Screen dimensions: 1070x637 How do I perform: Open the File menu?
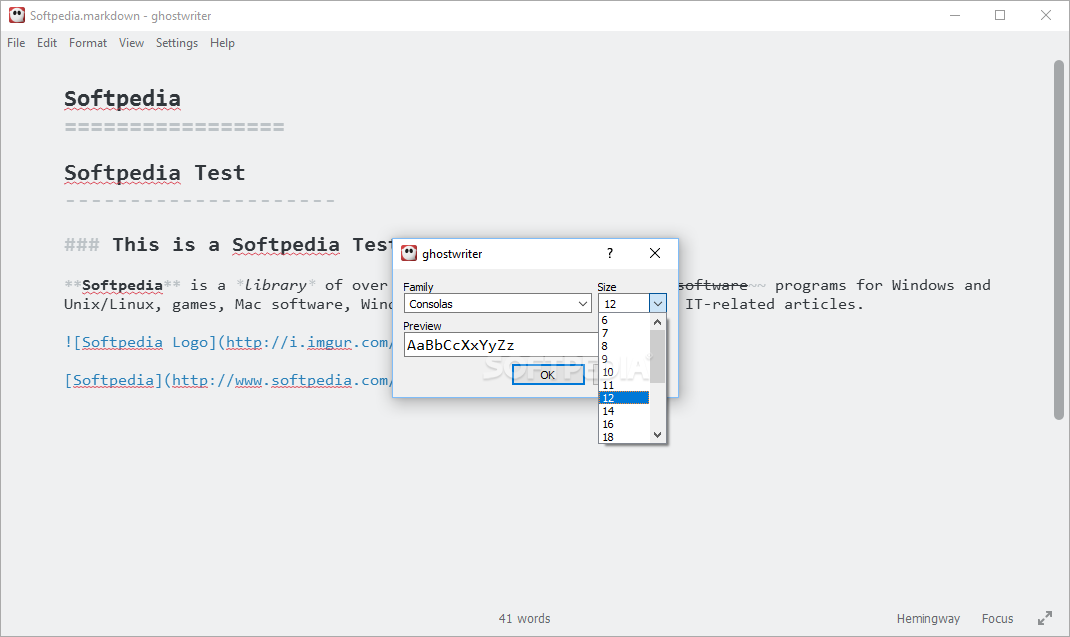coord(16,43)
